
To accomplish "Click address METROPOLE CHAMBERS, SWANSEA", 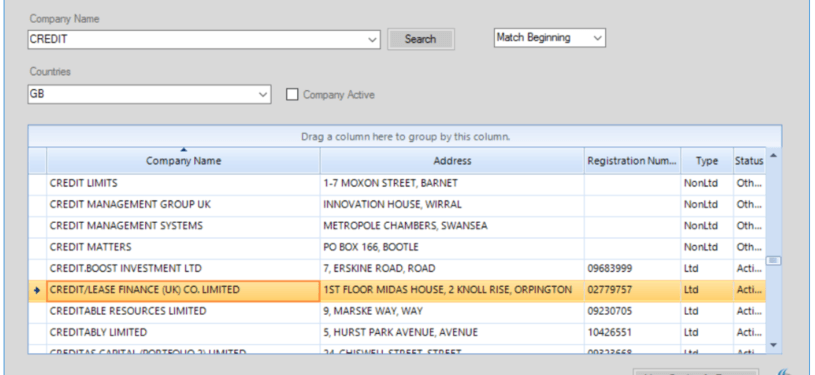I will tap(405, 226).
